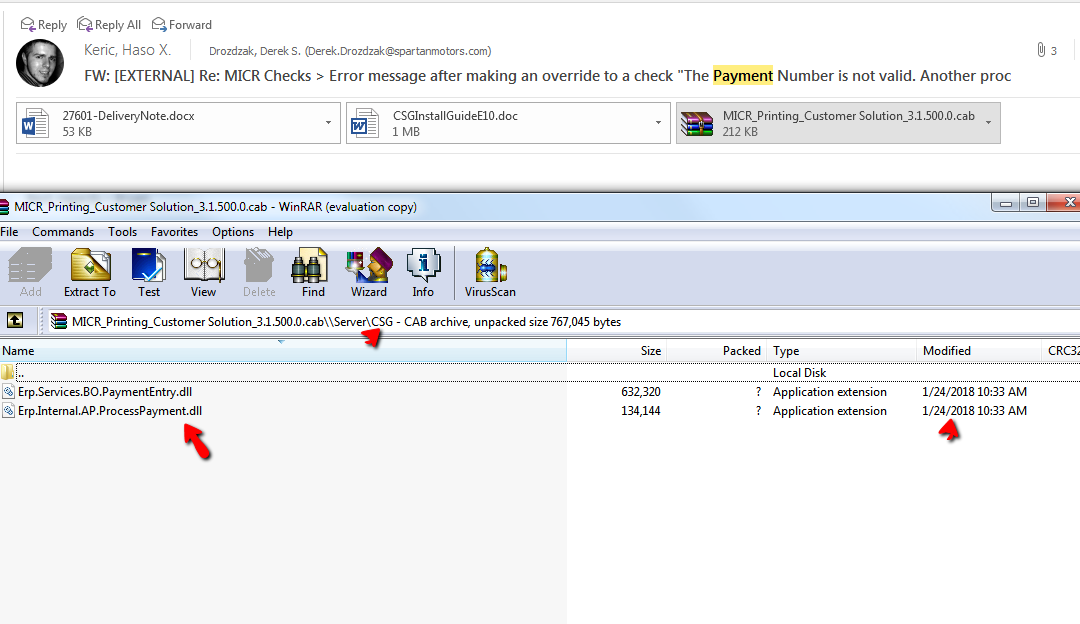Viewport: 1080px width, 624px height.
Task: Click the Info toolbar icon
Action: (423, 273)
